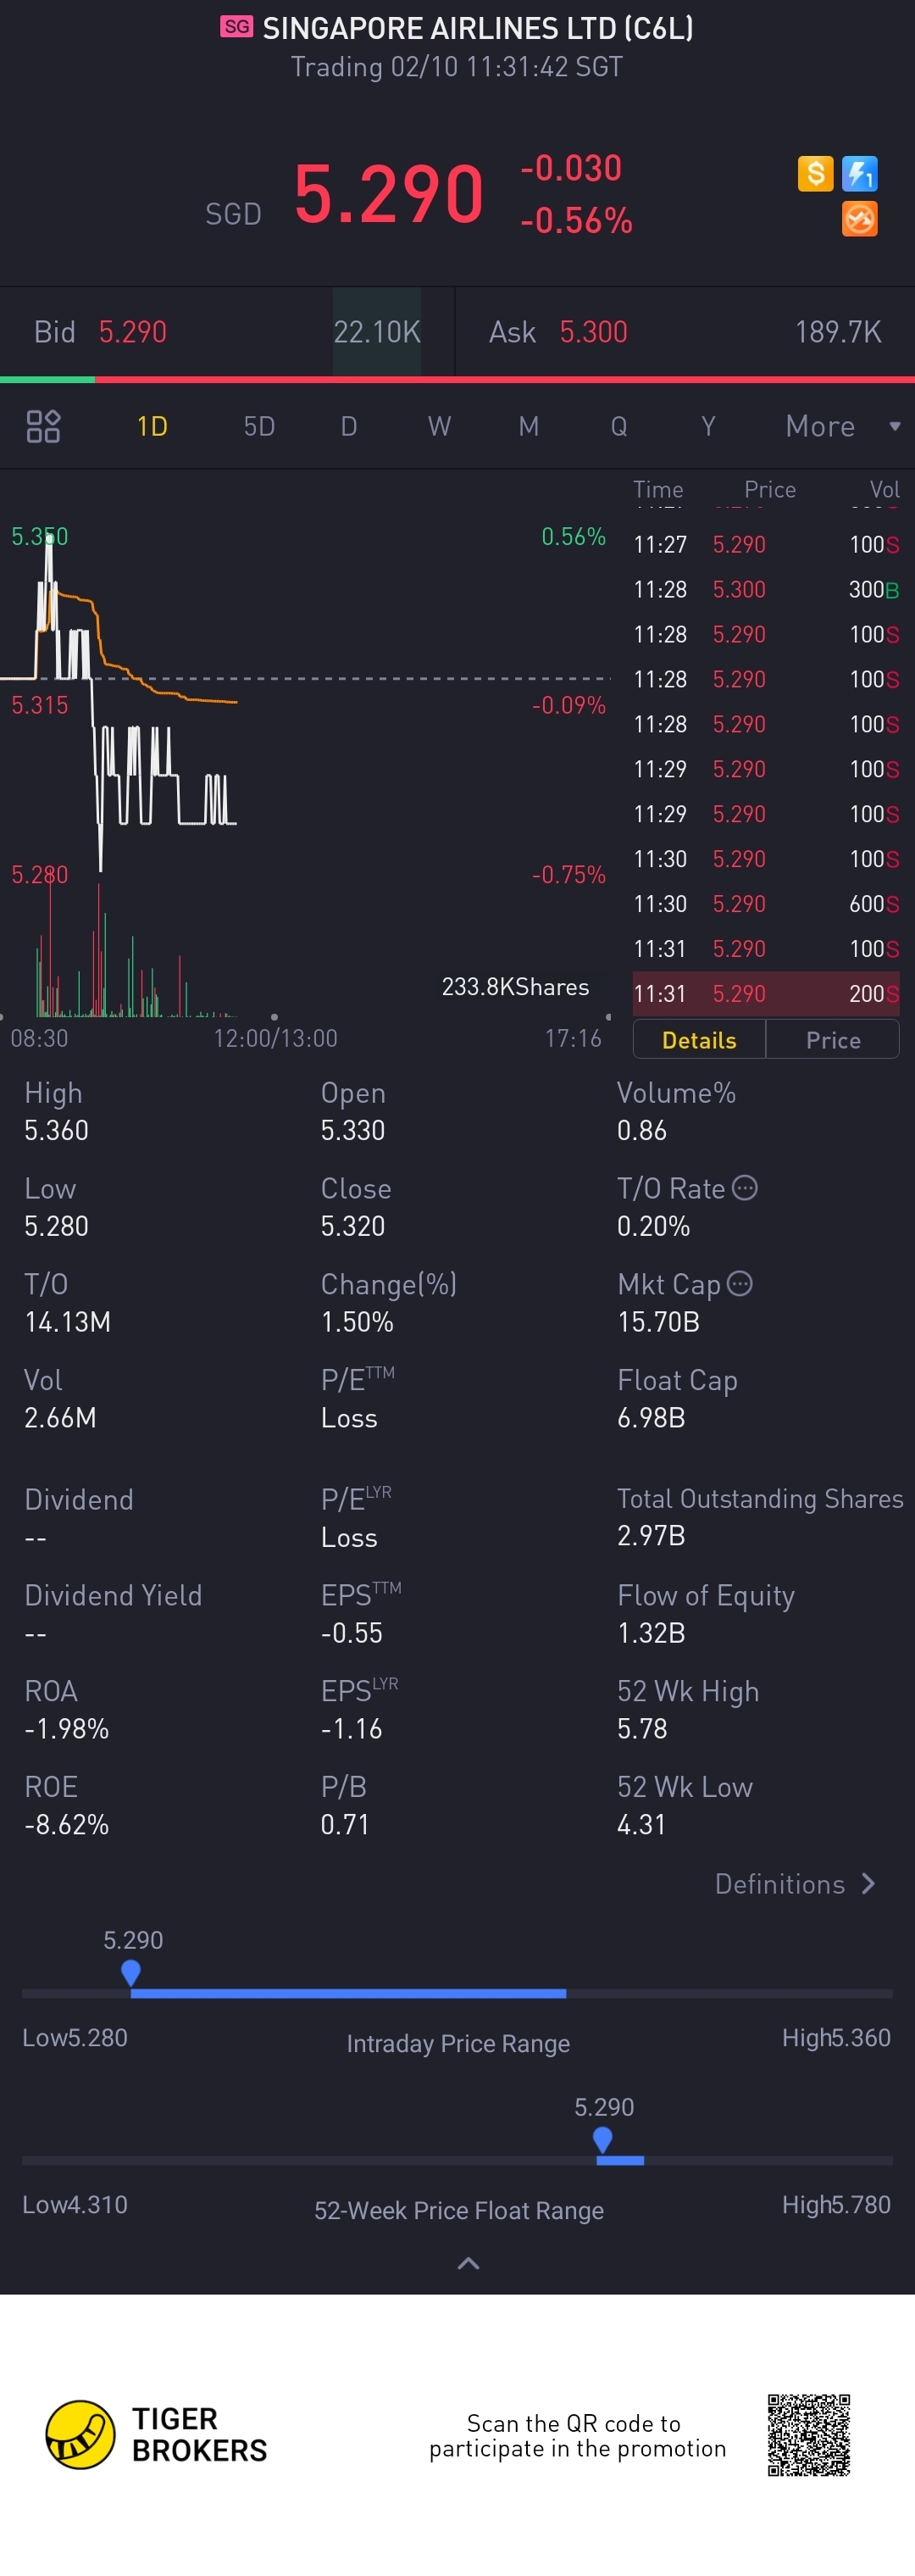915x2576 pixels.
Task: Tap the intraday price range marker
Action: pyautogui.click(x=131, y=1972)
